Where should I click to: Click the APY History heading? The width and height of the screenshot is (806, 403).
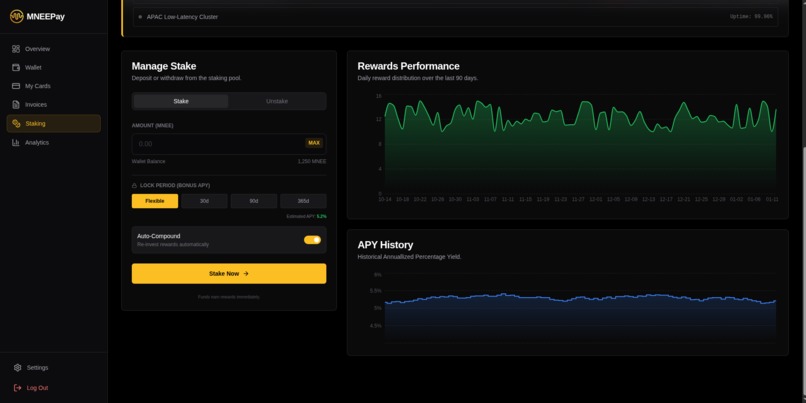(385, 245)
